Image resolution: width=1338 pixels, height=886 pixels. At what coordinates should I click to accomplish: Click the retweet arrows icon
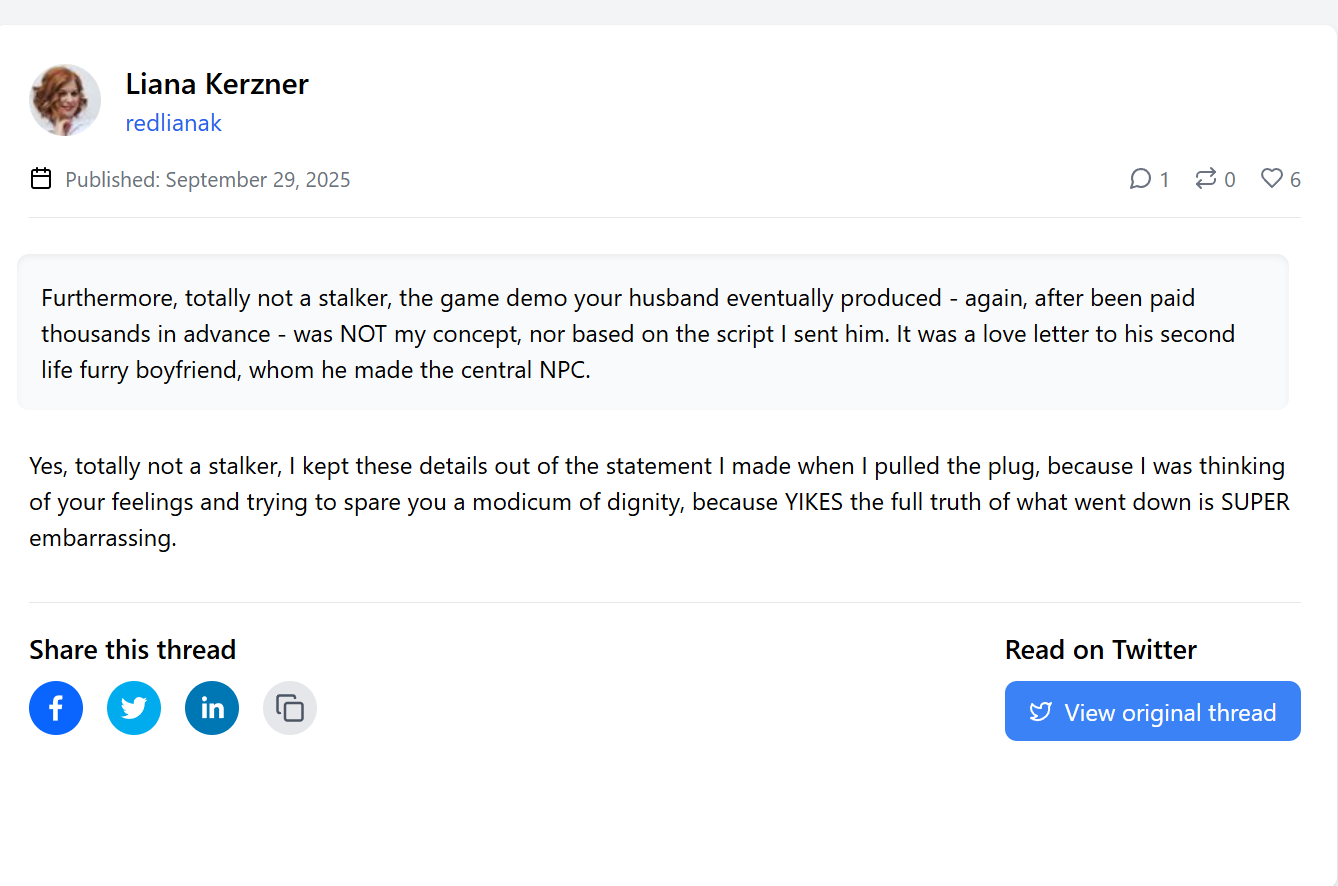click(1206, 179)
